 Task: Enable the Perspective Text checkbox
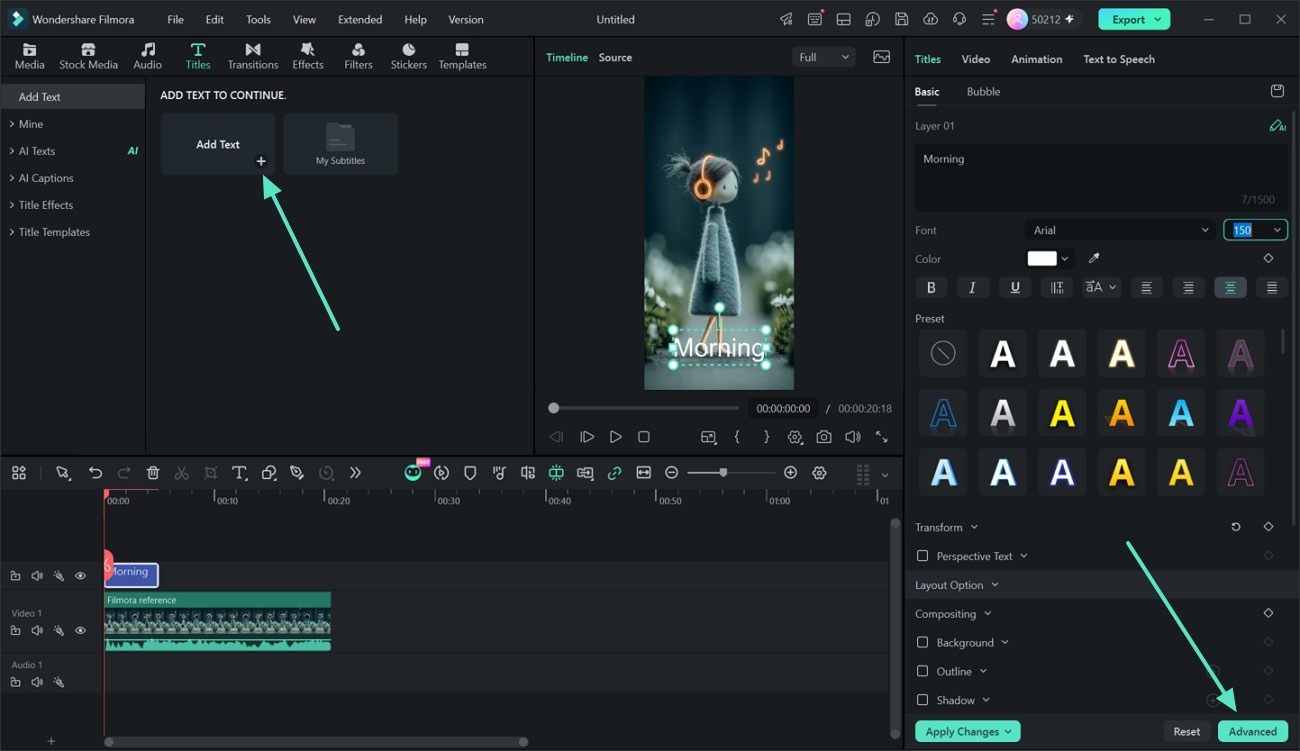coord(922,556)
